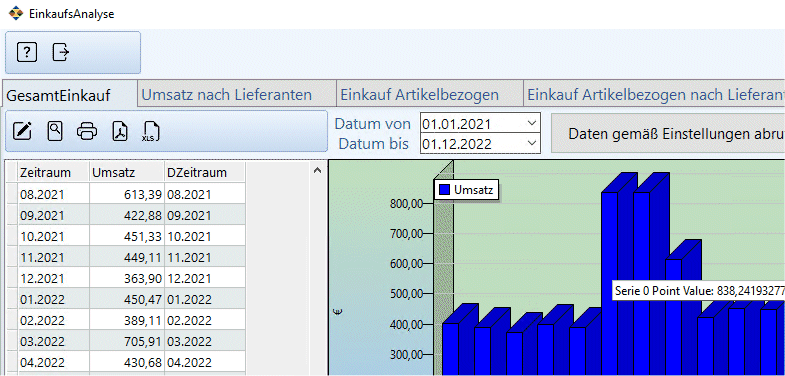The image size is (785, 376).
Task: Click the Umsatz value 430,68
Action: coord(127,362)
